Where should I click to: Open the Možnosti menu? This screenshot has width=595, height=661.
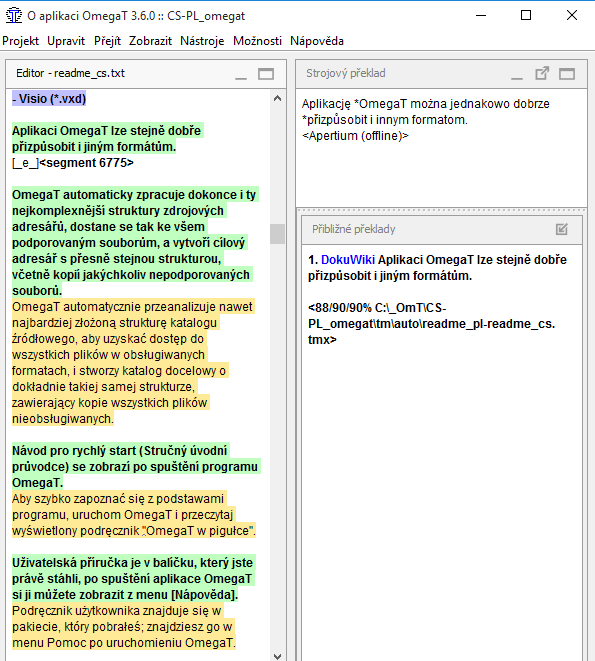[x=257, y=41]
